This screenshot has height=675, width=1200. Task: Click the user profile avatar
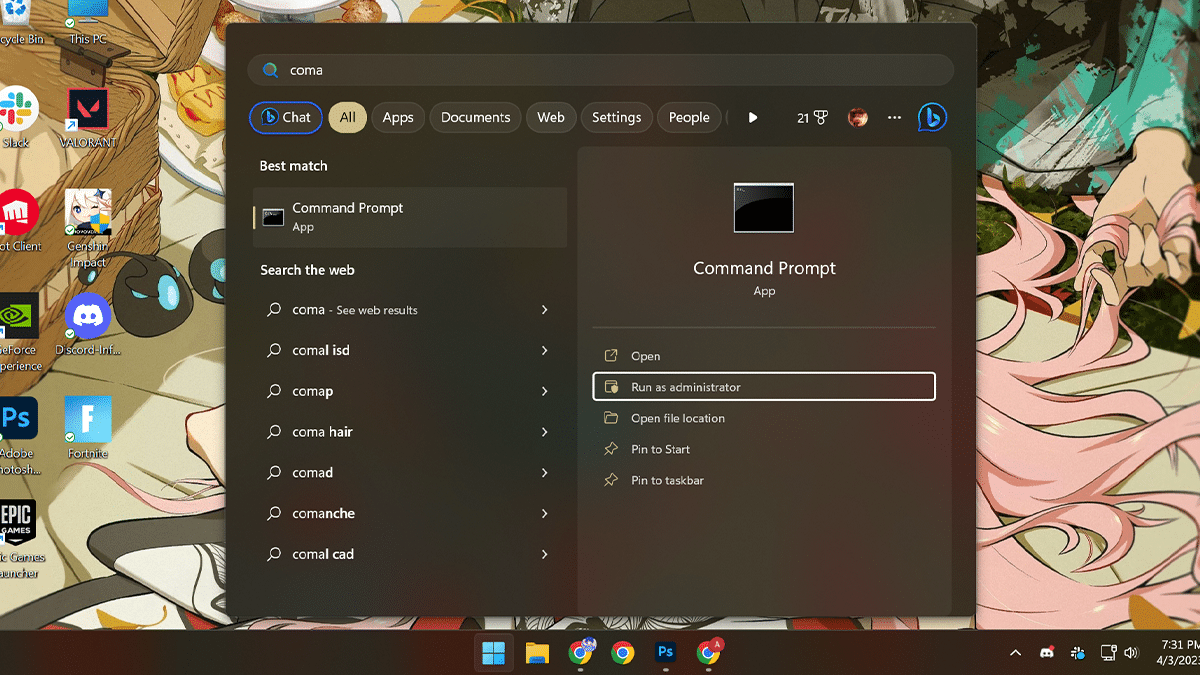(x=857, y=117)
